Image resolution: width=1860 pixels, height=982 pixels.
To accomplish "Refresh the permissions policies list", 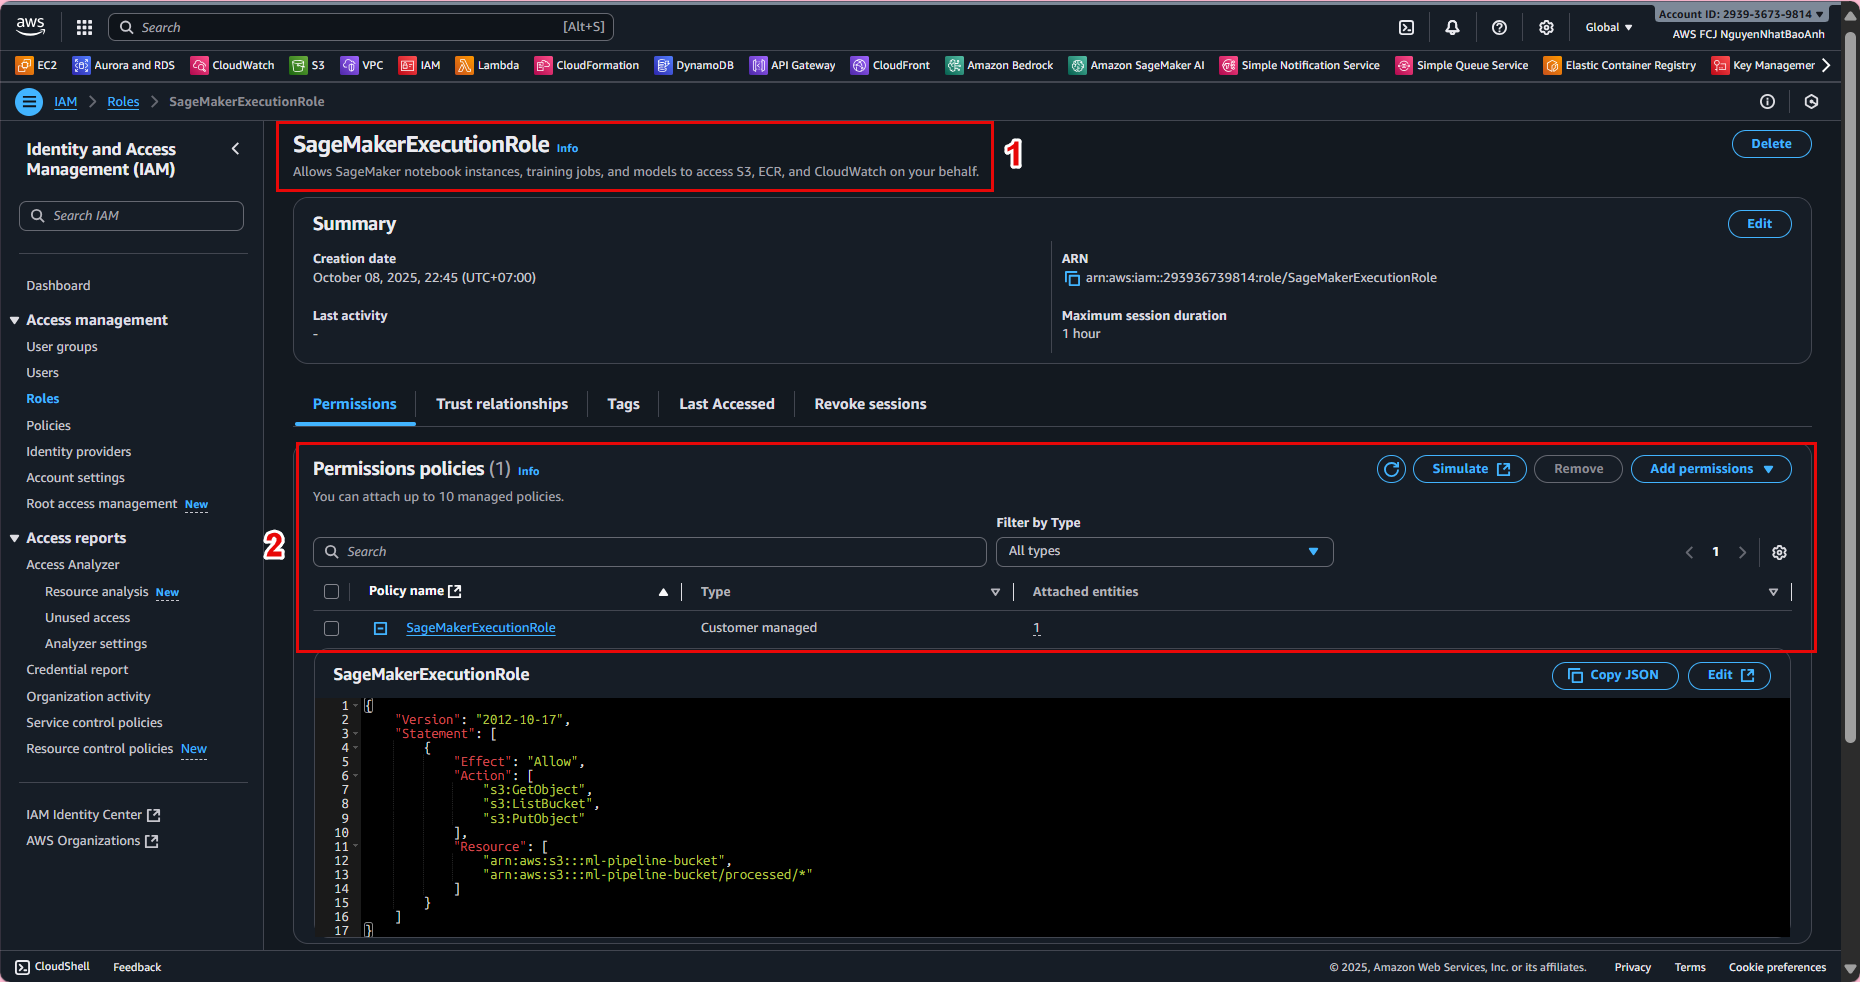I will [1391, 469].
